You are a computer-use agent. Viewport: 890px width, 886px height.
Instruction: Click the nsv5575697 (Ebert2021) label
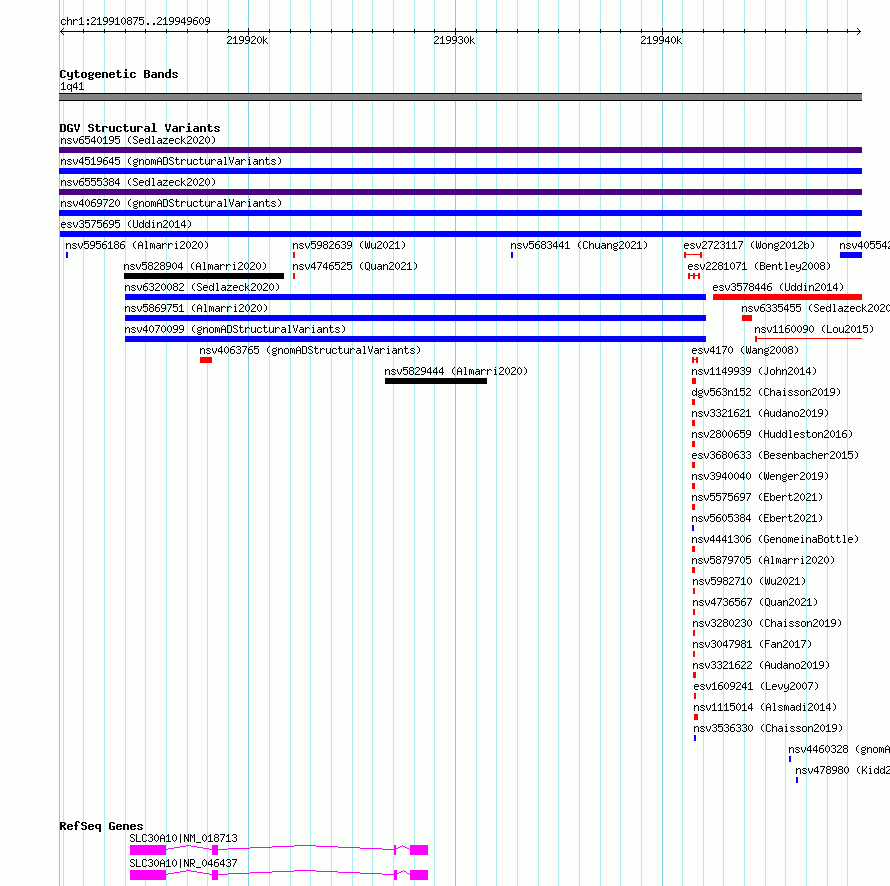pyautogui.click(x=757, y=497)
